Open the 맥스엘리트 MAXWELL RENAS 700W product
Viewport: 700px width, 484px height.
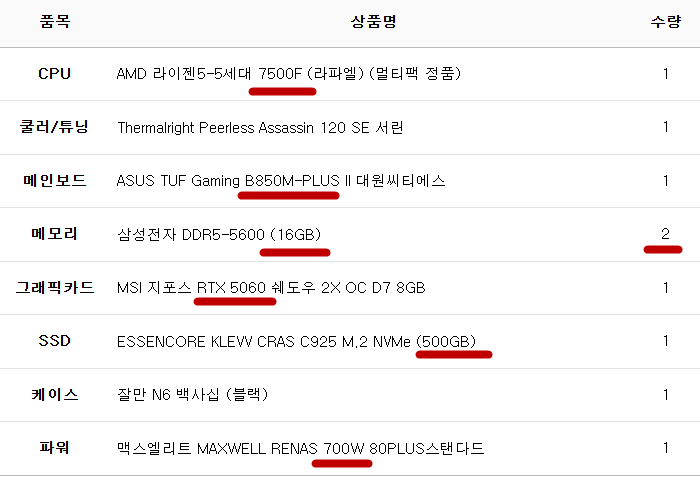pyautogui.click(x=300, y=449)
